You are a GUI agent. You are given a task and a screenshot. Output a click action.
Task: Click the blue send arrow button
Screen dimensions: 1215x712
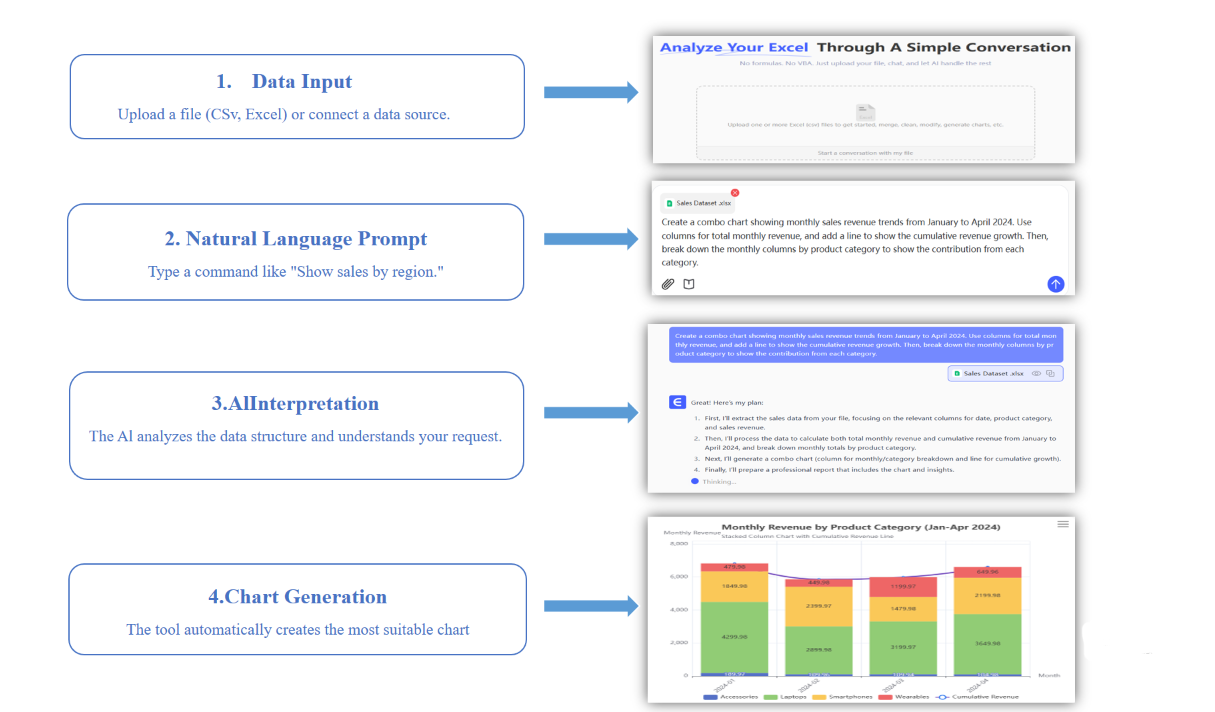pyautogui.click(x=1055, y=284)
